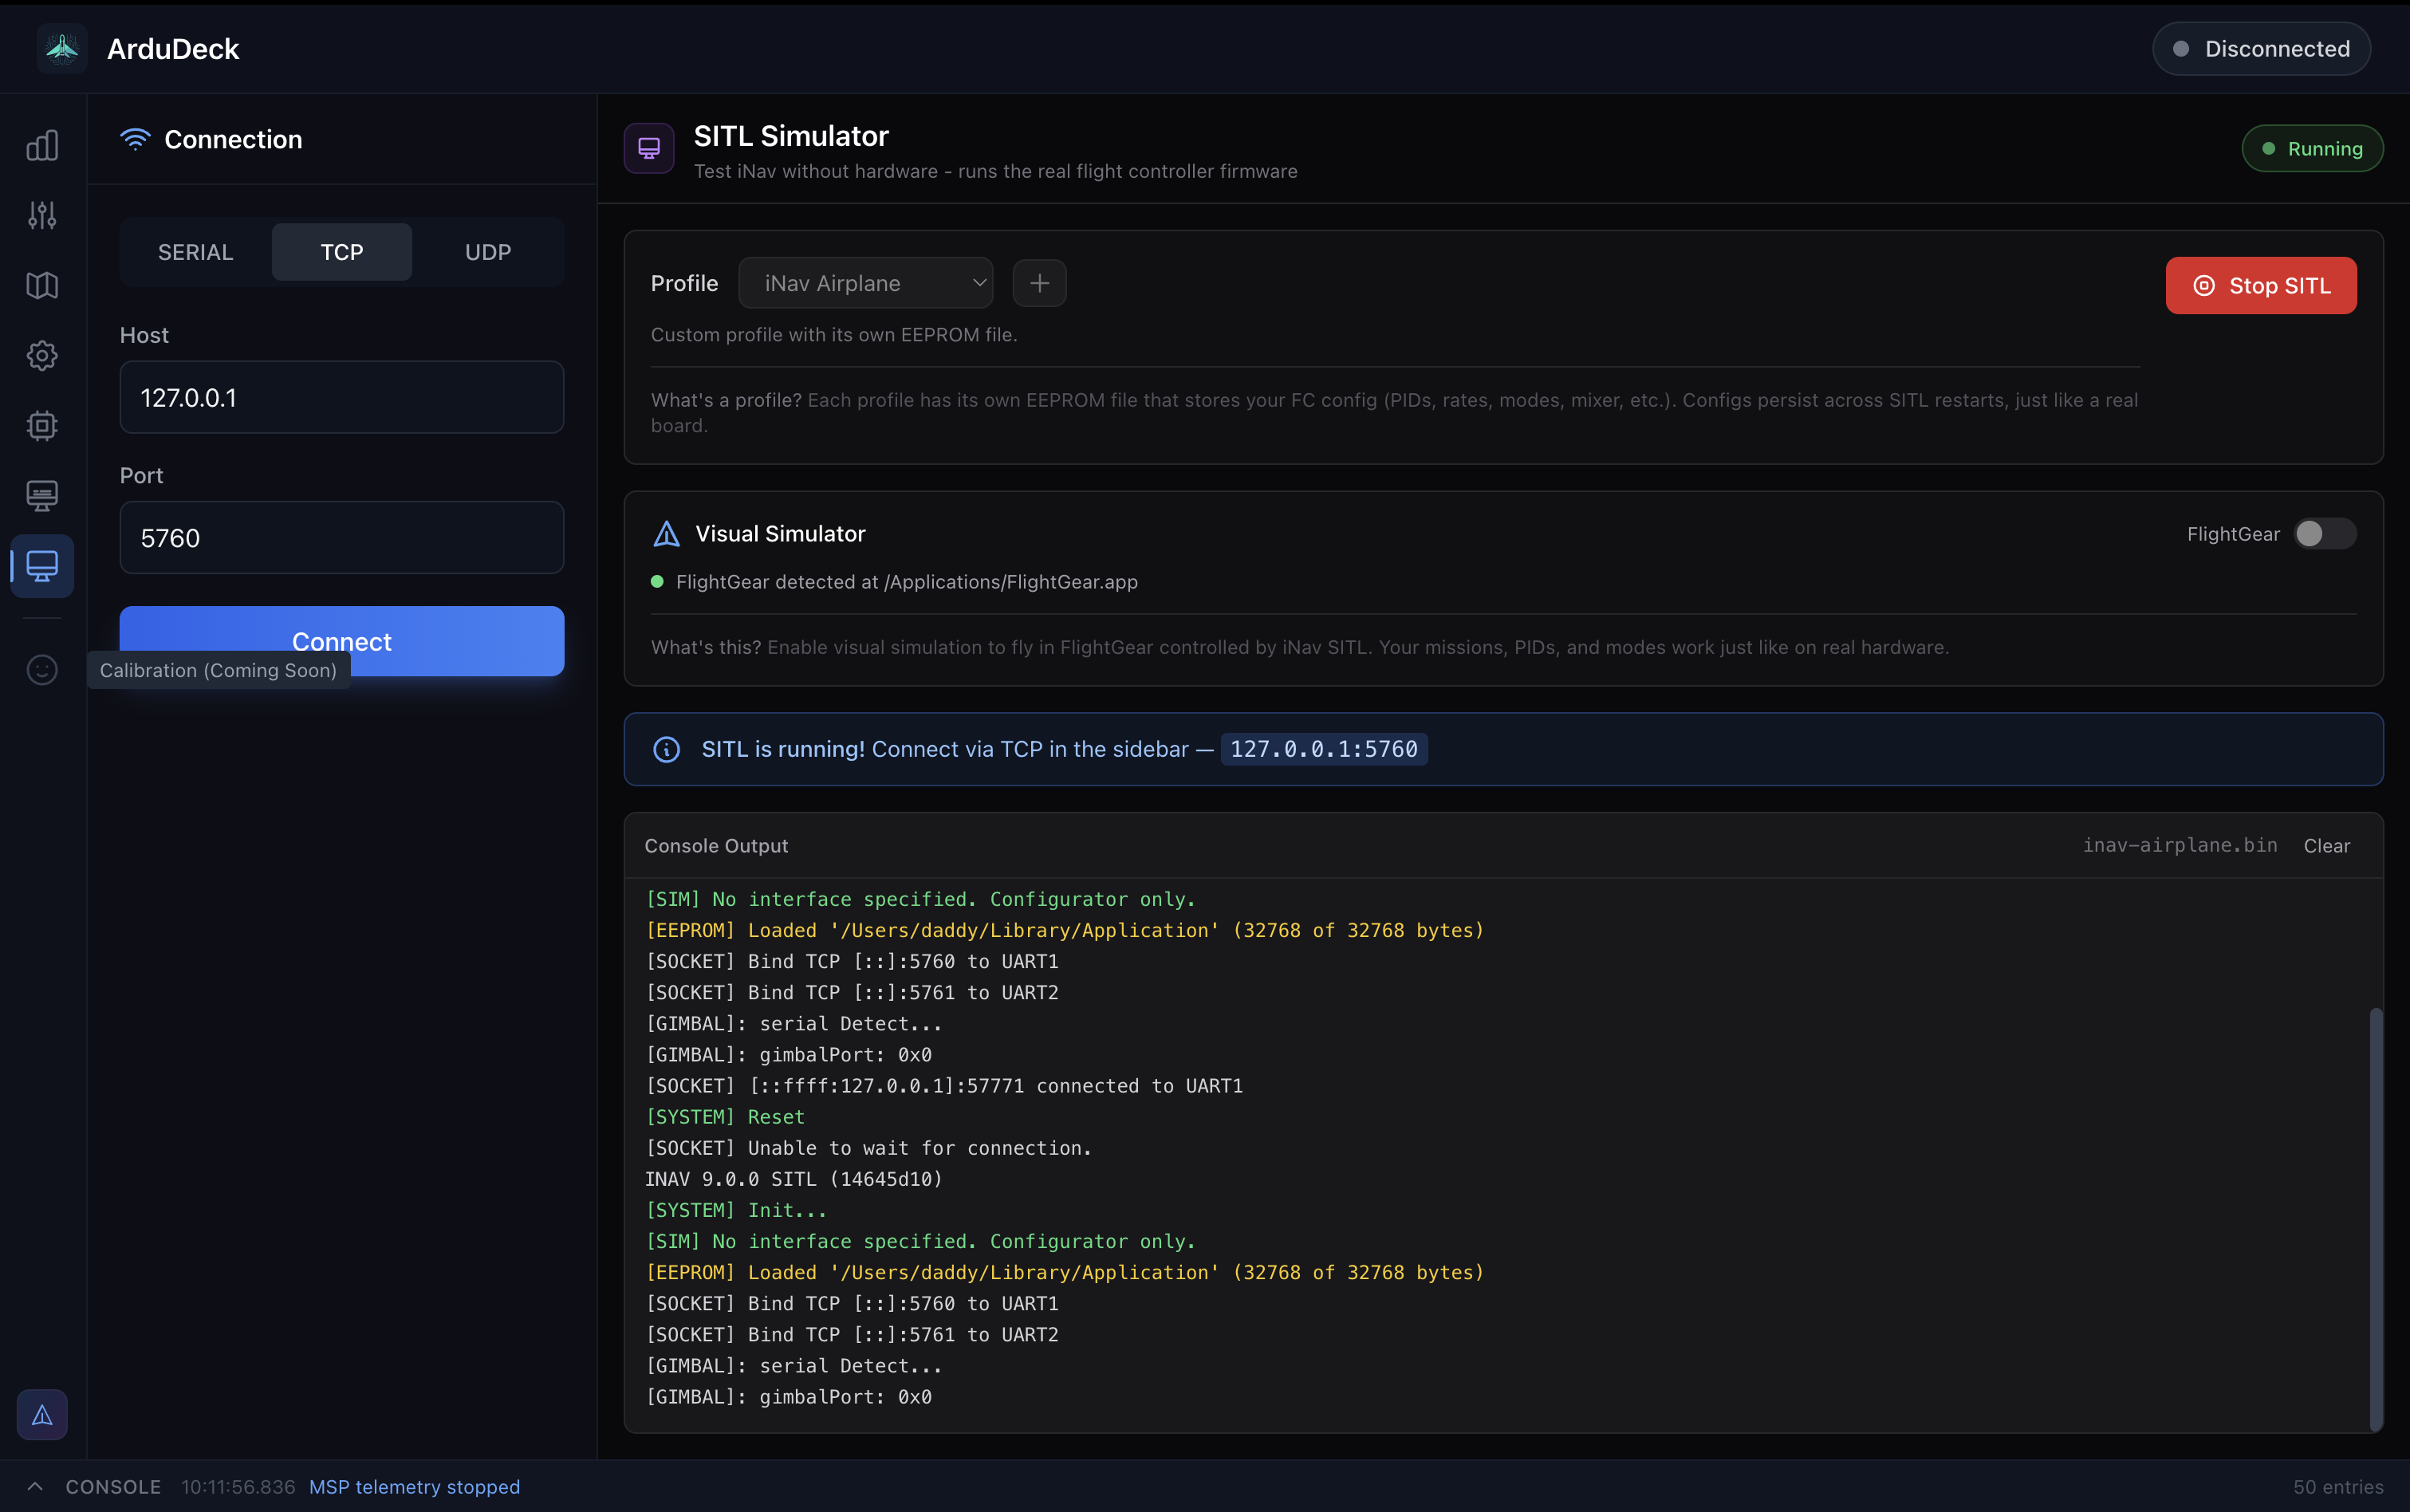The image size is (2410, 1512).
Task: Click the bottom-left triangle badge icon
Action: (42, 1415)
